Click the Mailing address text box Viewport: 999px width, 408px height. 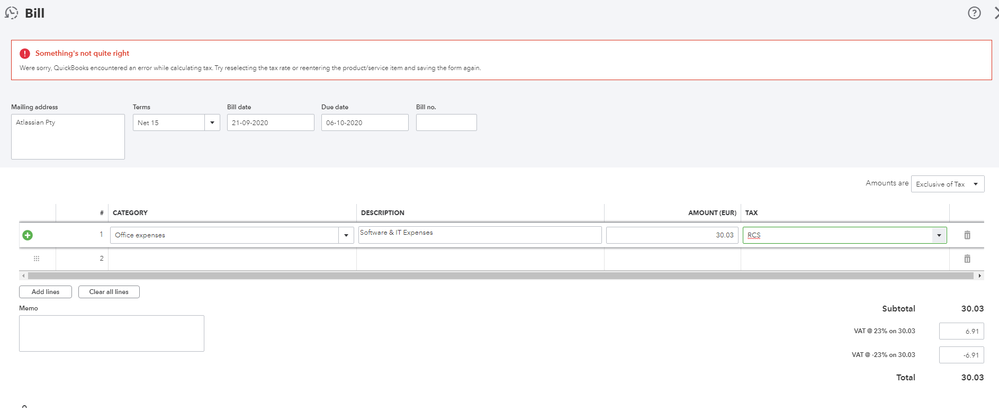(x=67, y=136)
